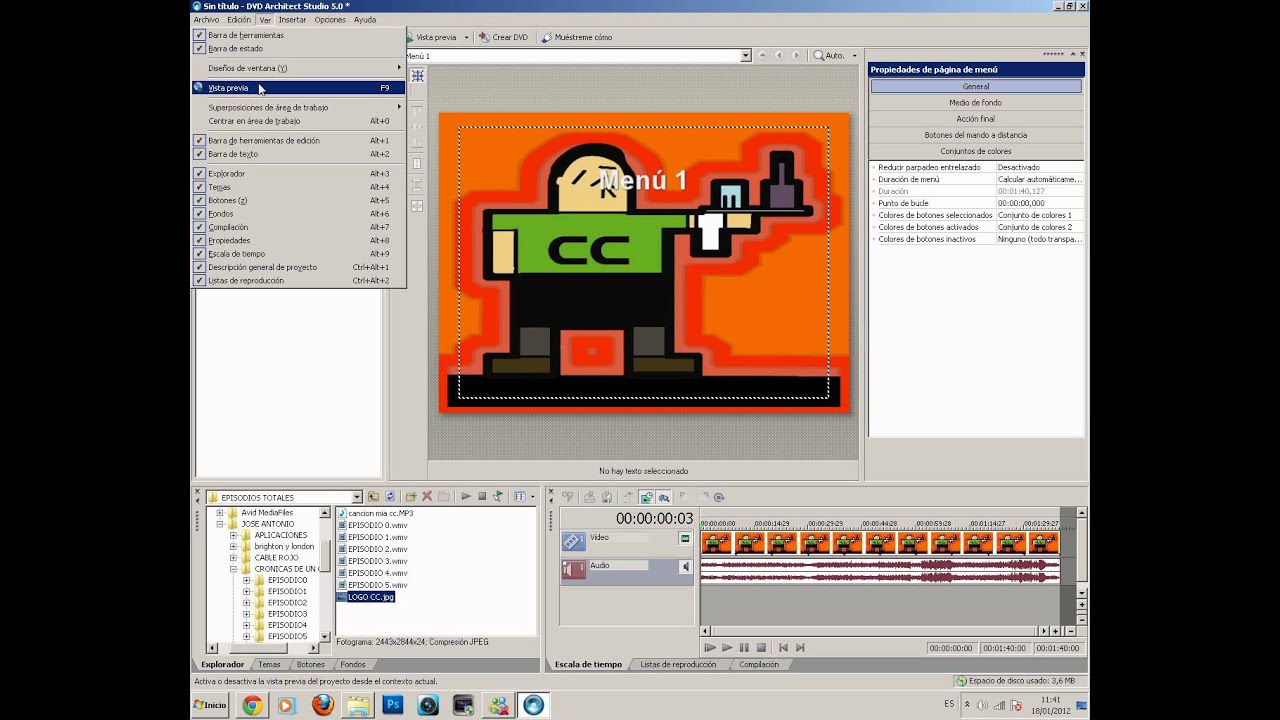The height and width of the screenshot is (720, 1280).
Task: Click the DVD Architect taskbar icon
Action: (x=533, y=706)
